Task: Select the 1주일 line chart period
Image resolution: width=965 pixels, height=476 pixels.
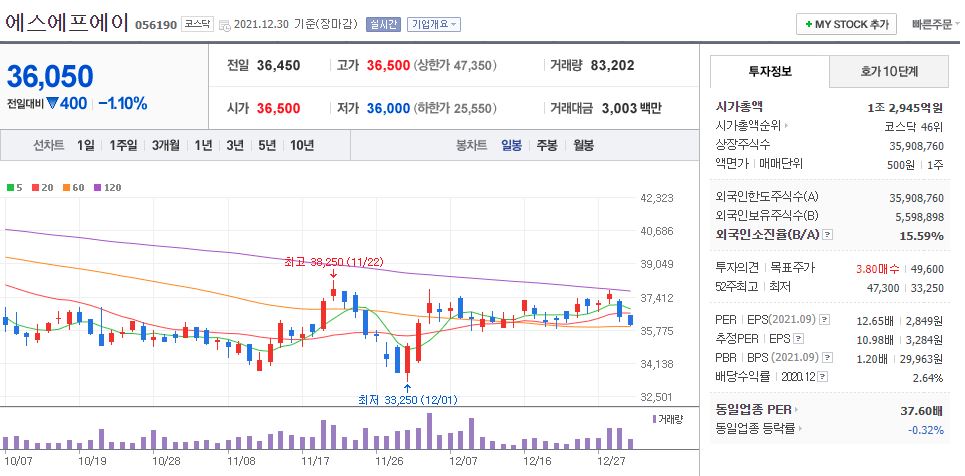Action: tap(124, 146)
